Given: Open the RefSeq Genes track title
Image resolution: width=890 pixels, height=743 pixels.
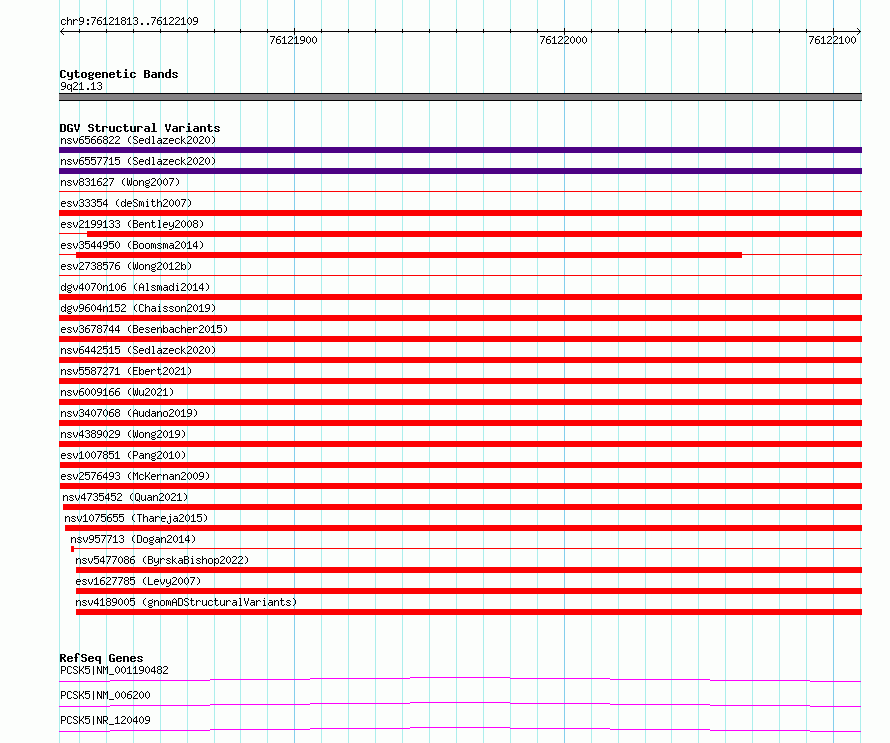Looking at the screenshot, I should (x=101, y=658).
